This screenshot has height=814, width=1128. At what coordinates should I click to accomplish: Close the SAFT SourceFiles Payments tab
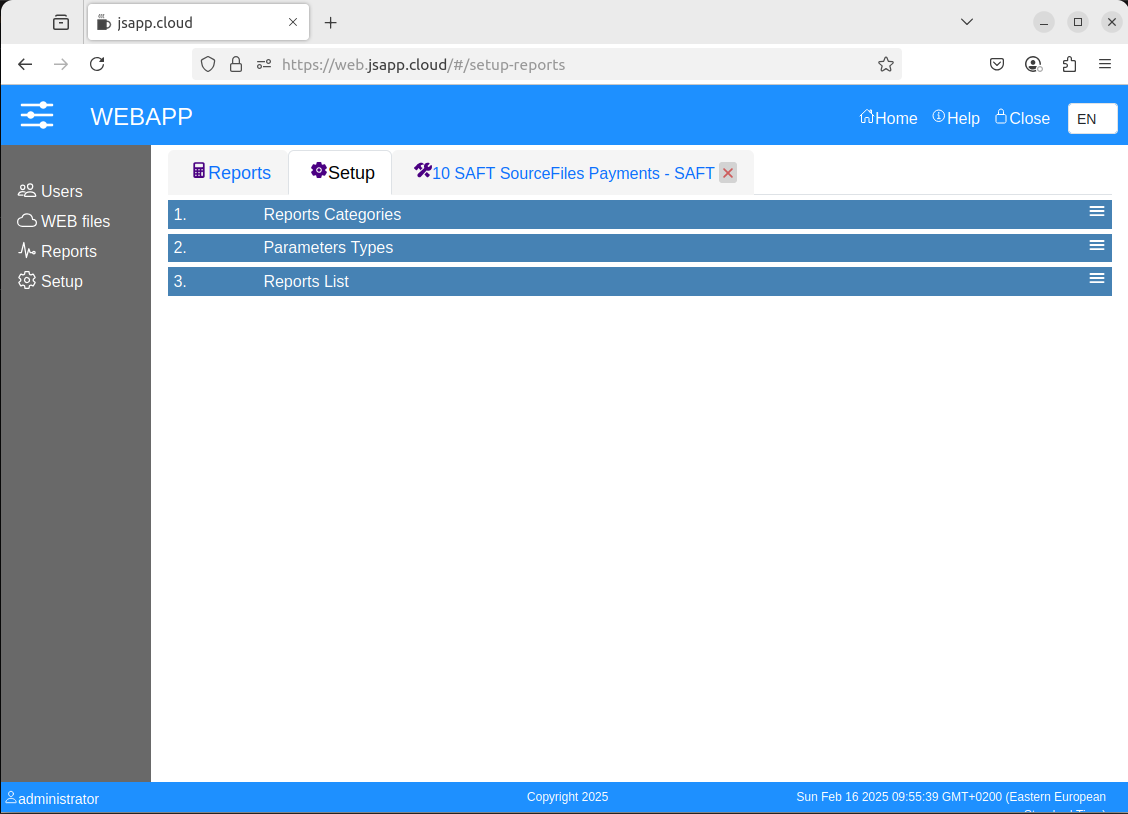point(728,173)
